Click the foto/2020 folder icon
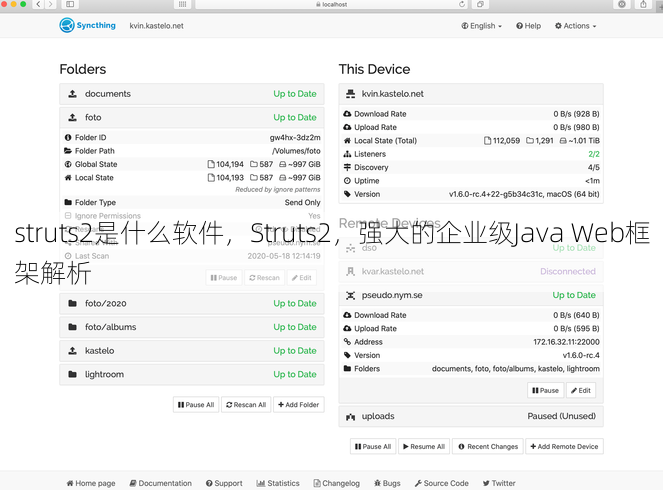The image size is (663, 490). click(x=73, y=304)
